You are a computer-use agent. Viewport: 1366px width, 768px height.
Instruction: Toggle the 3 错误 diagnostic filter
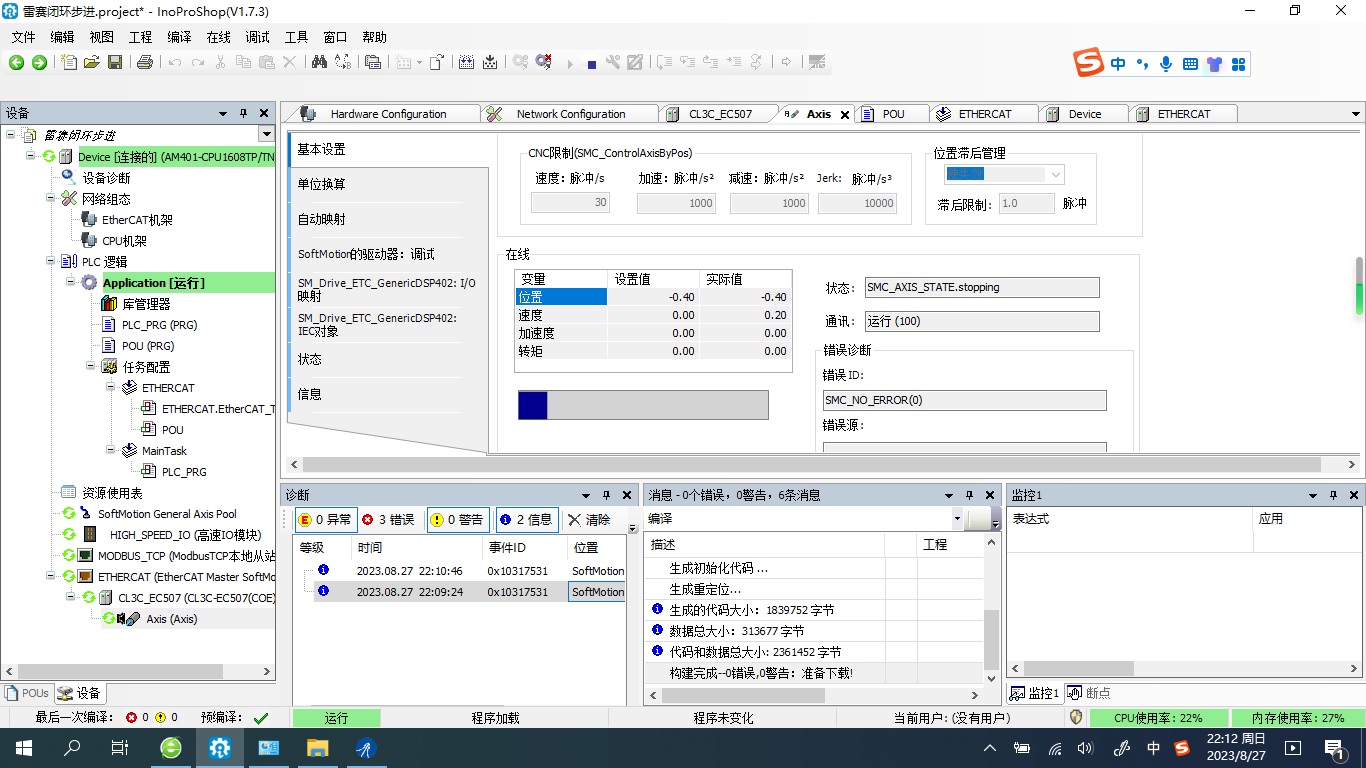(x=388, y=520)
